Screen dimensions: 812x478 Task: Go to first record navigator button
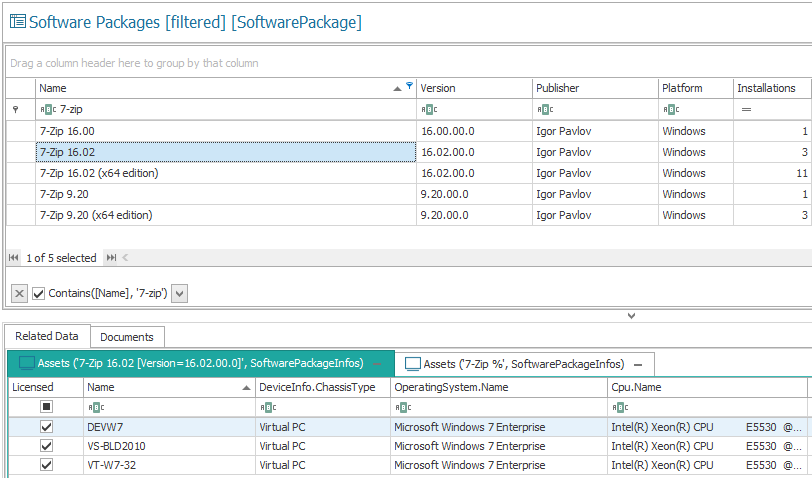(14, 257)
